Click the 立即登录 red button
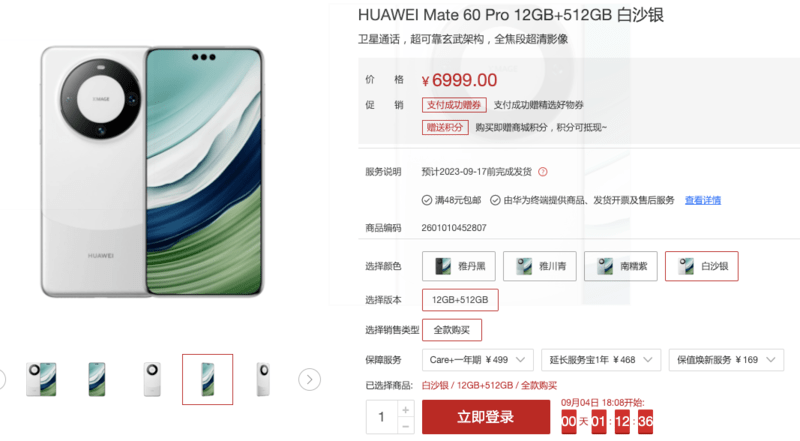 click(486, 417)
